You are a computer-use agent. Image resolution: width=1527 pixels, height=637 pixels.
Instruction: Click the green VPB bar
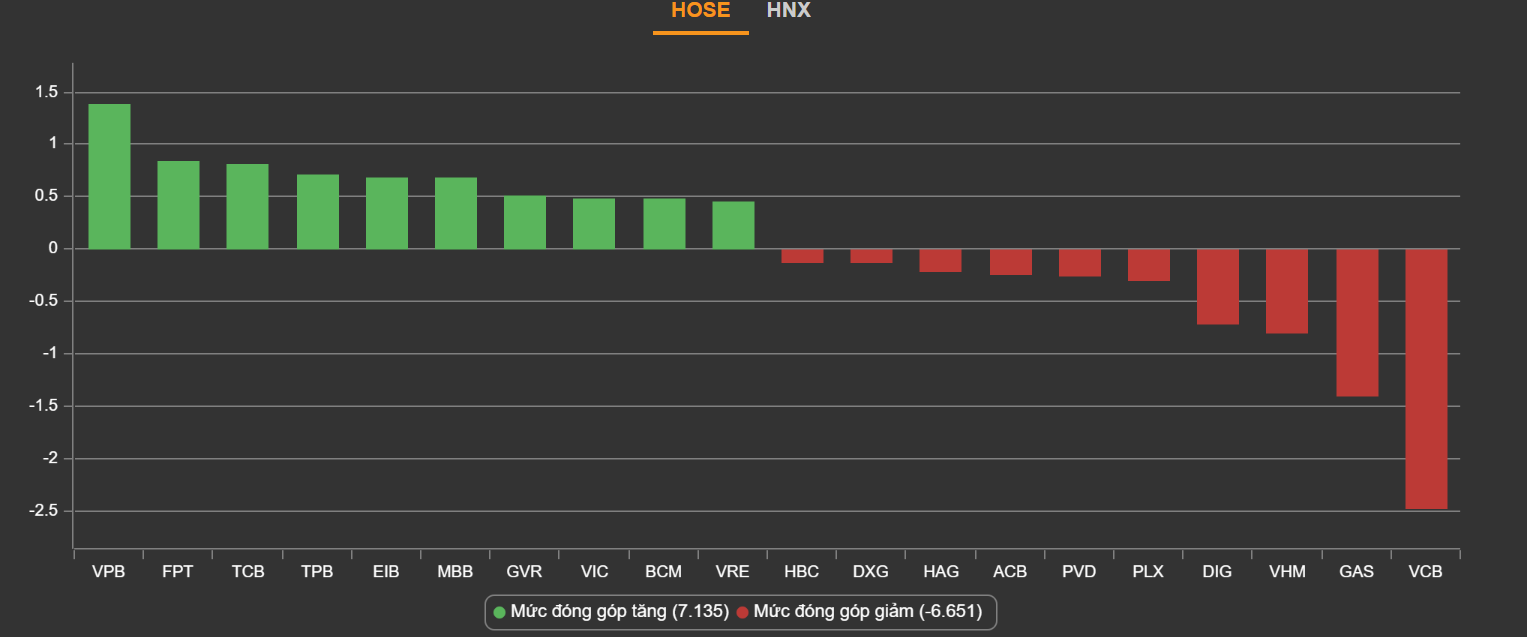pyautogui.click(x=109, y=176)
